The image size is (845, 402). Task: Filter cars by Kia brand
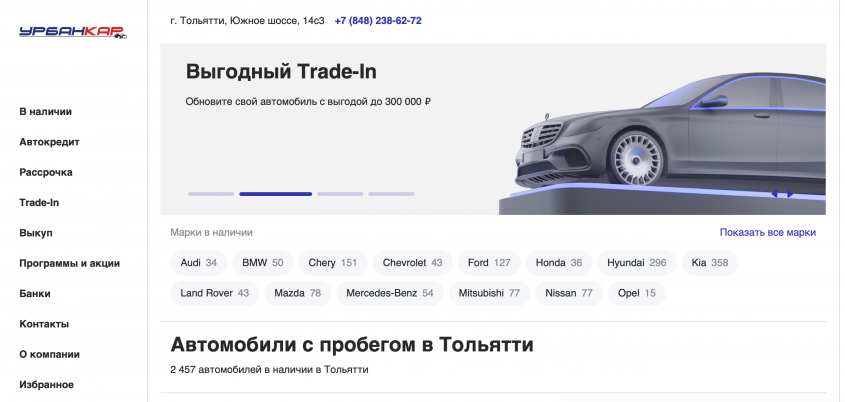[709, 263]
